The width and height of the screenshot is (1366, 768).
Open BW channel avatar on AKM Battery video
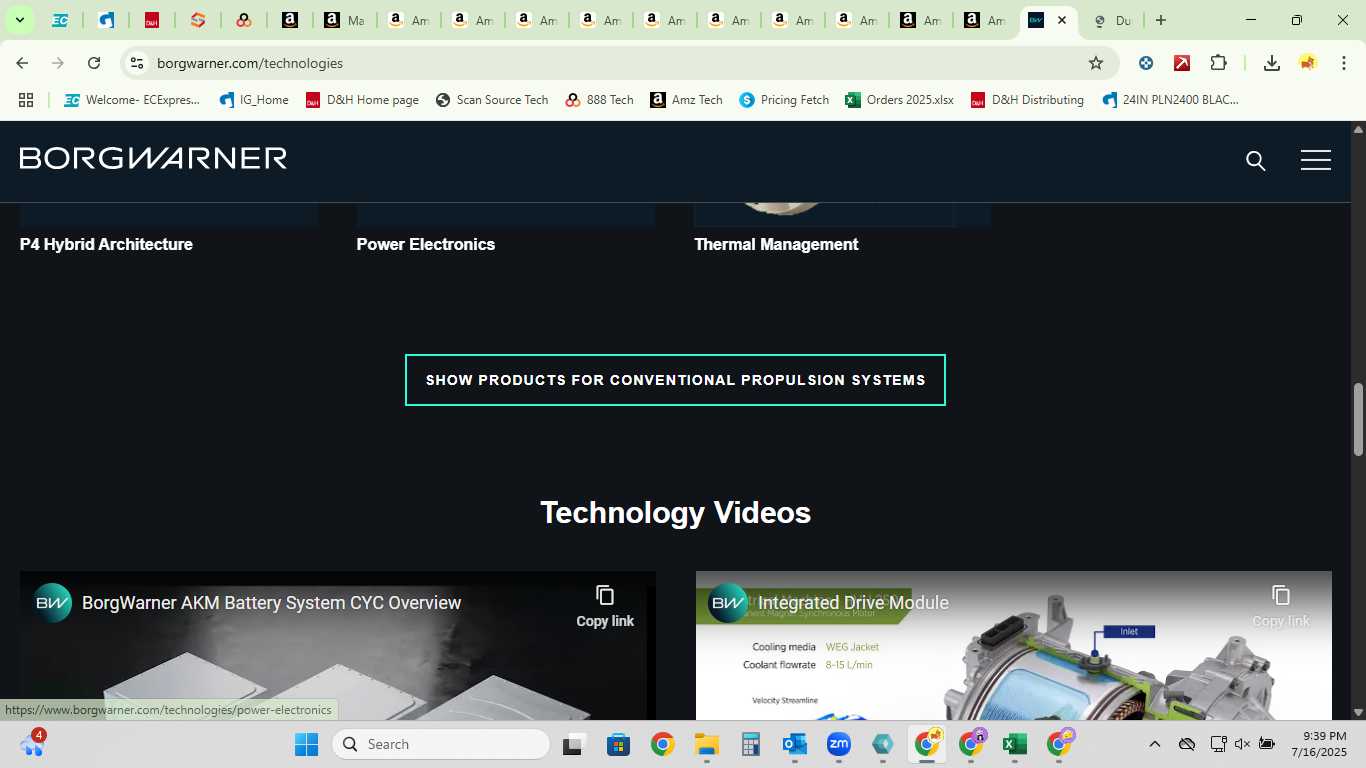53,603
